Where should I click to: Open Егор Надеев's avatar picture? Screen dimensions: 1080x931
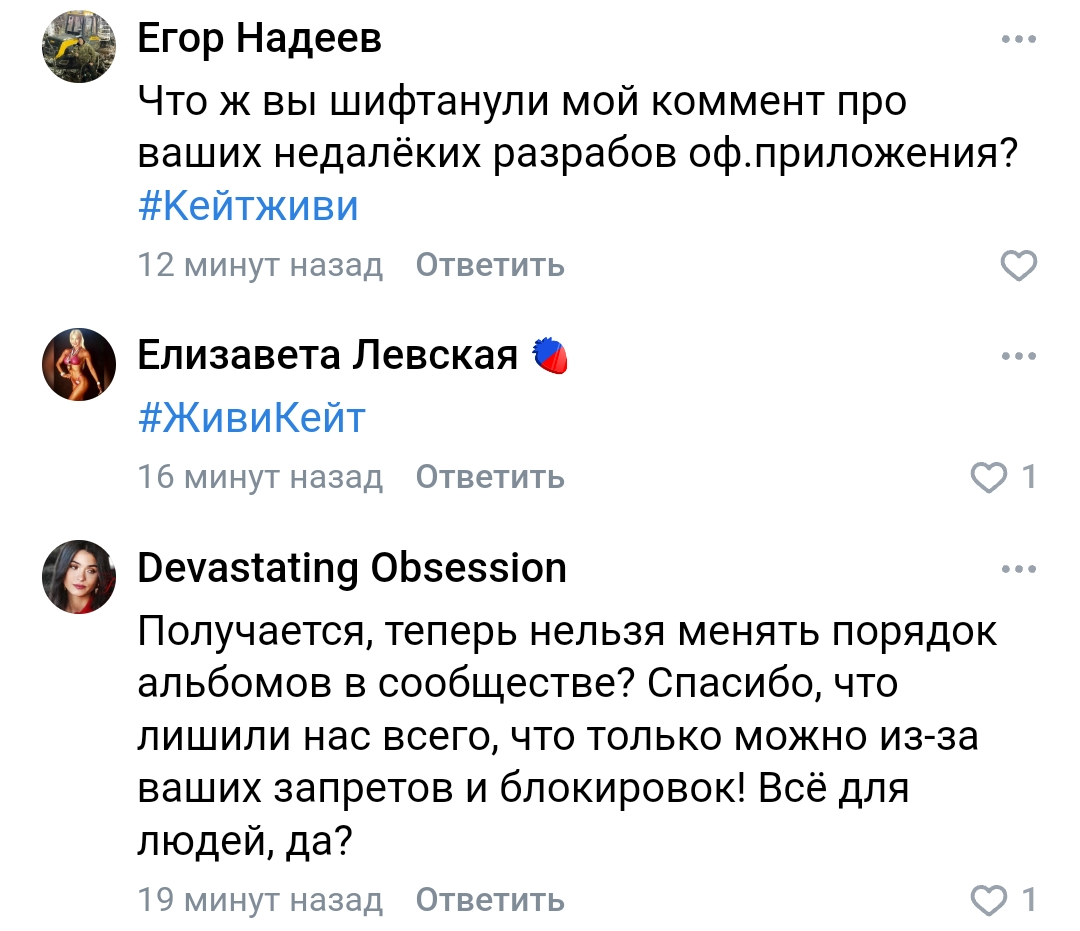(79, 47)
